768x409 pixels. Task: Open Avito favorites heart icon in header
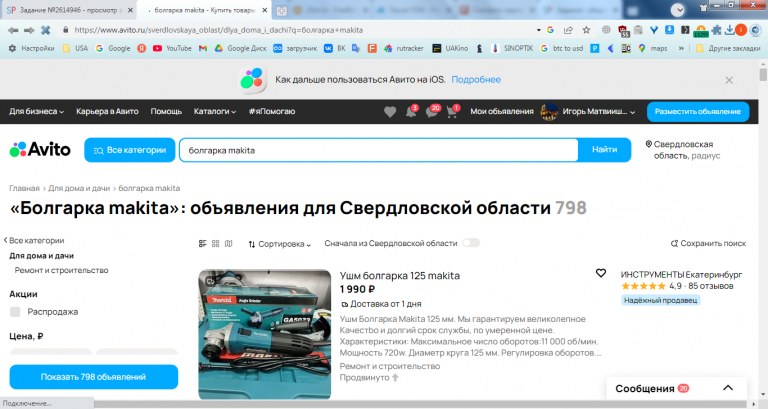tap(390, 112)
